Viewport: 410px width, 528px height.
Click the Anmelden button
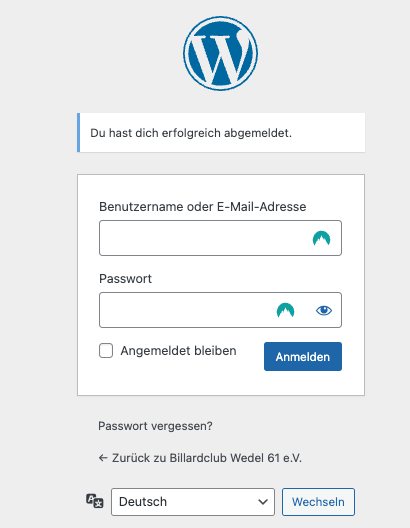pyautogui.click(x=303, y=357)
